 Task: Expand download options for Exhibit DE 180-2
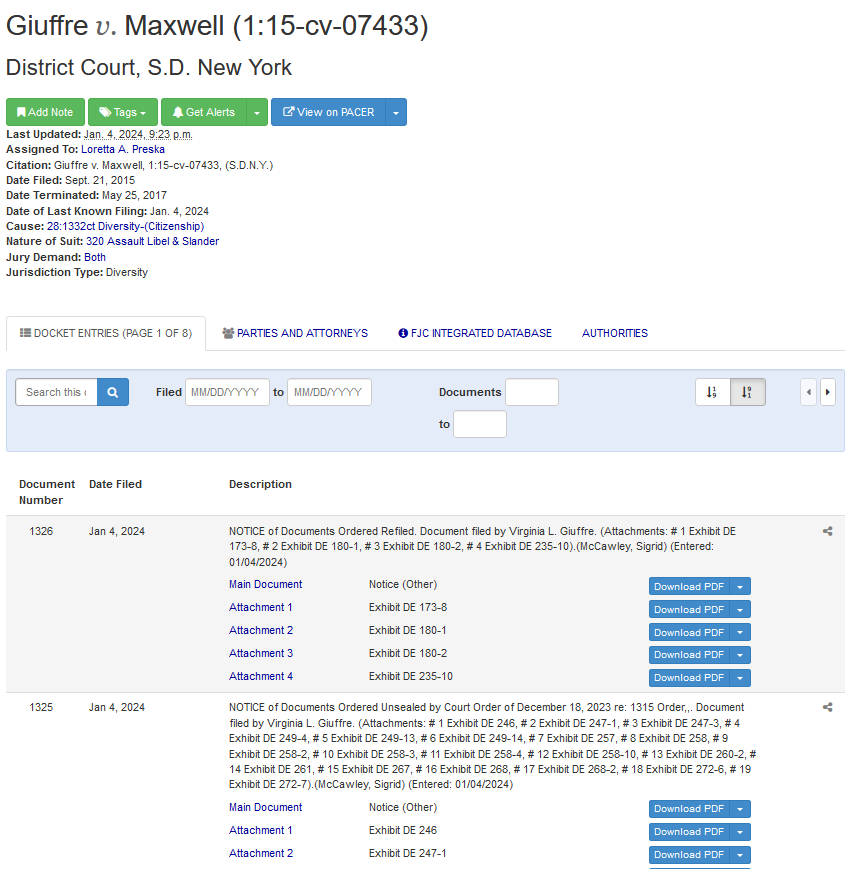740,655
